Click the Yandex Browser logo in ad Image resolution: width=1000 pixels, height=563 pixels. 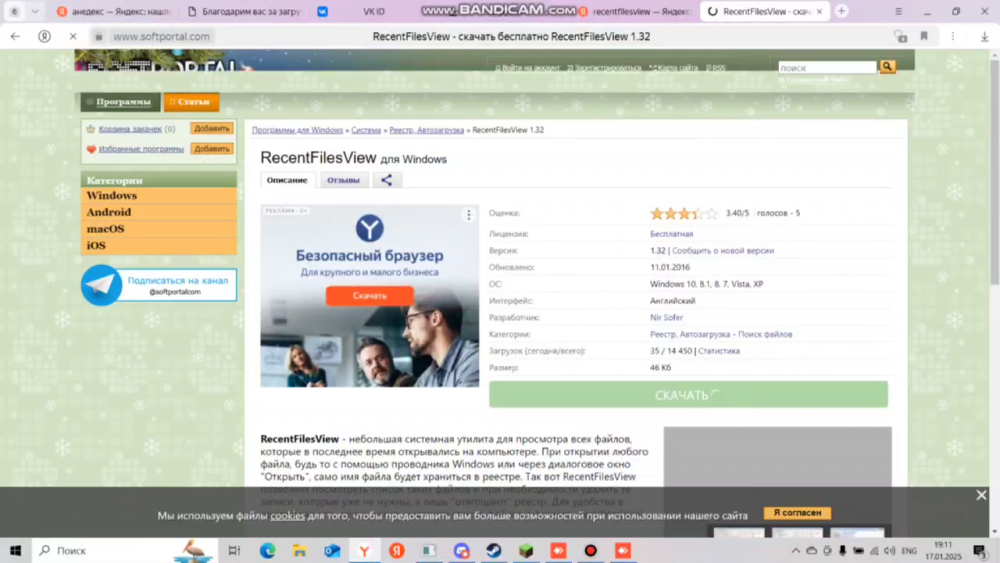pos(369,228)
